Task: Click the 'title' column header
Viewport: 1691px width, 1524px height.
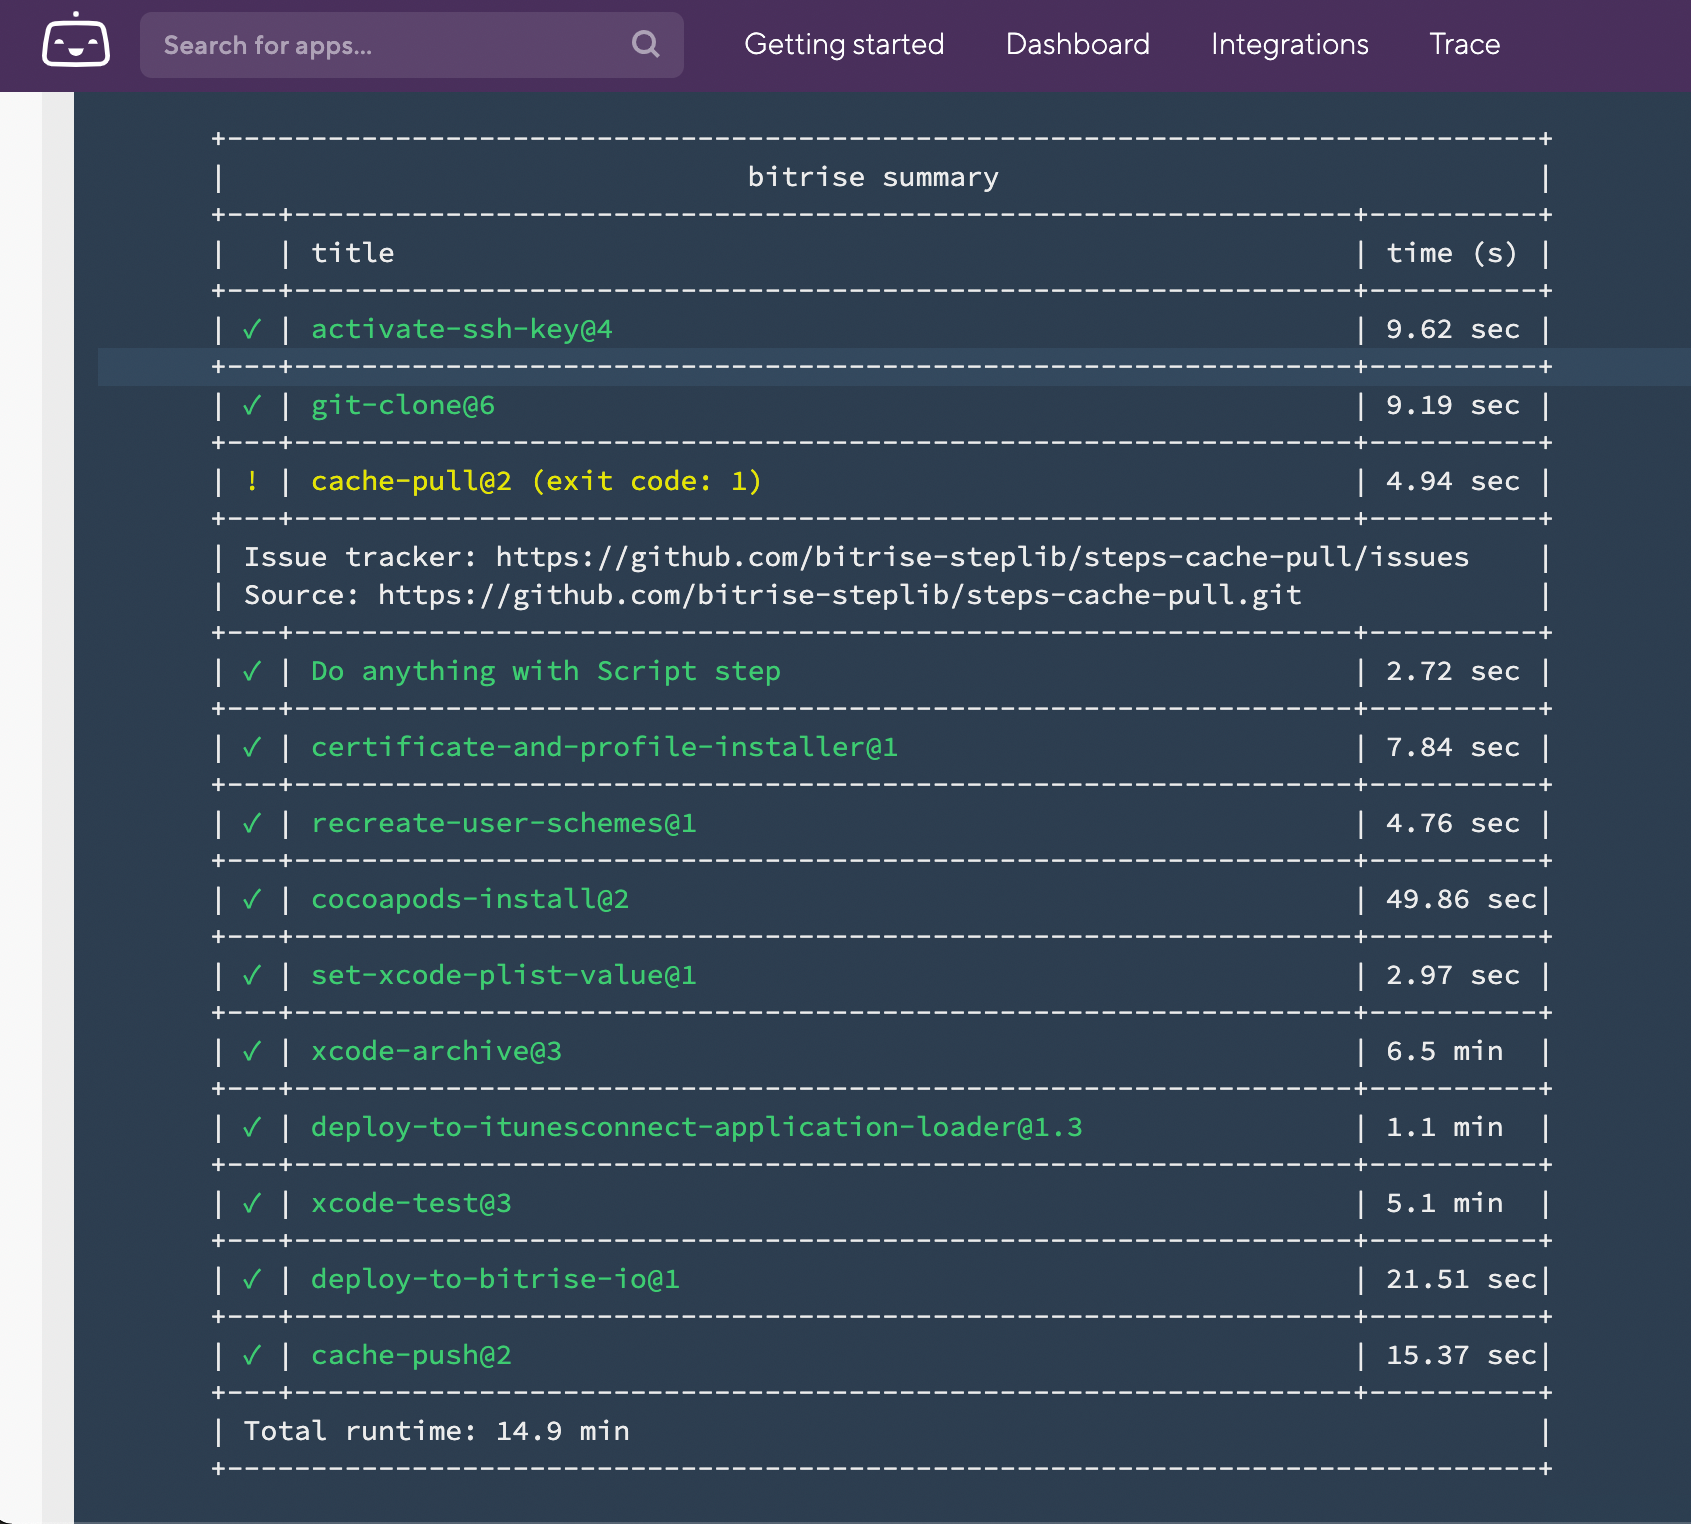Action: tap(353, 253)
